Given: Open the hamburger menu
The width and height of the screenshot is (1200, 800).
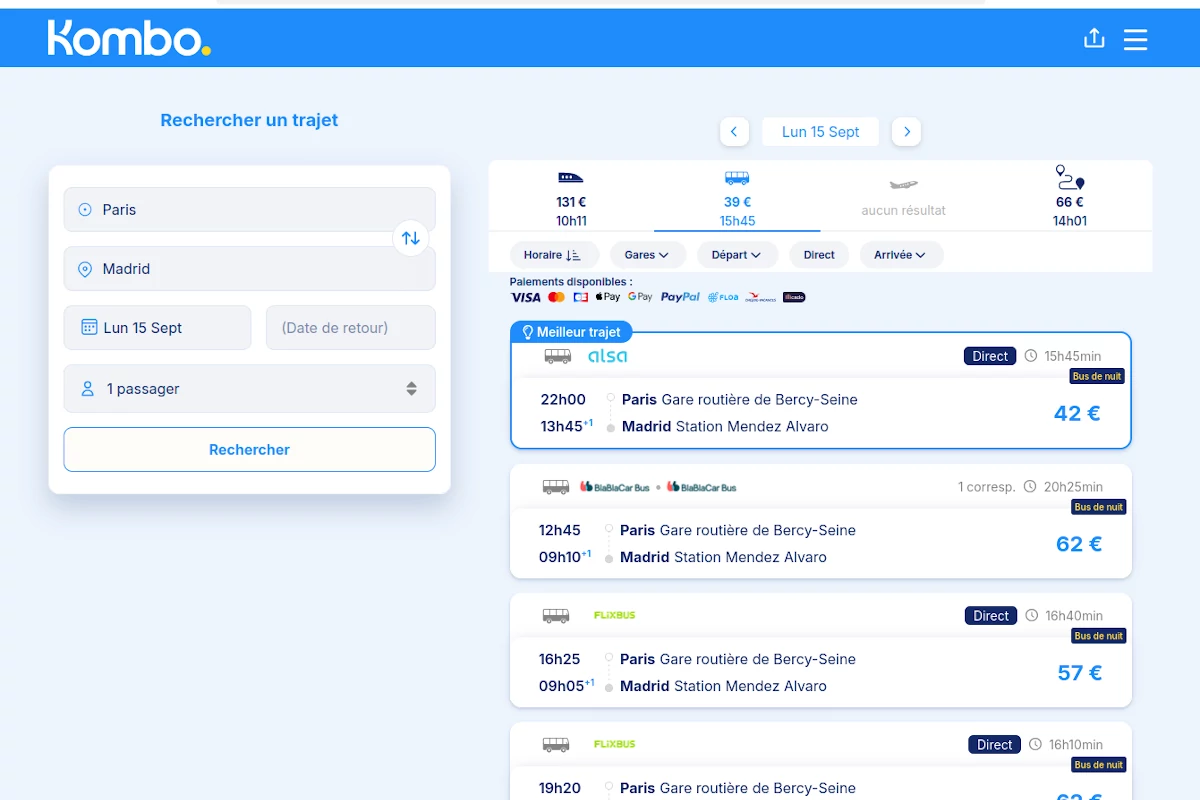Looking at the screenshot, I should point(1135,39).
